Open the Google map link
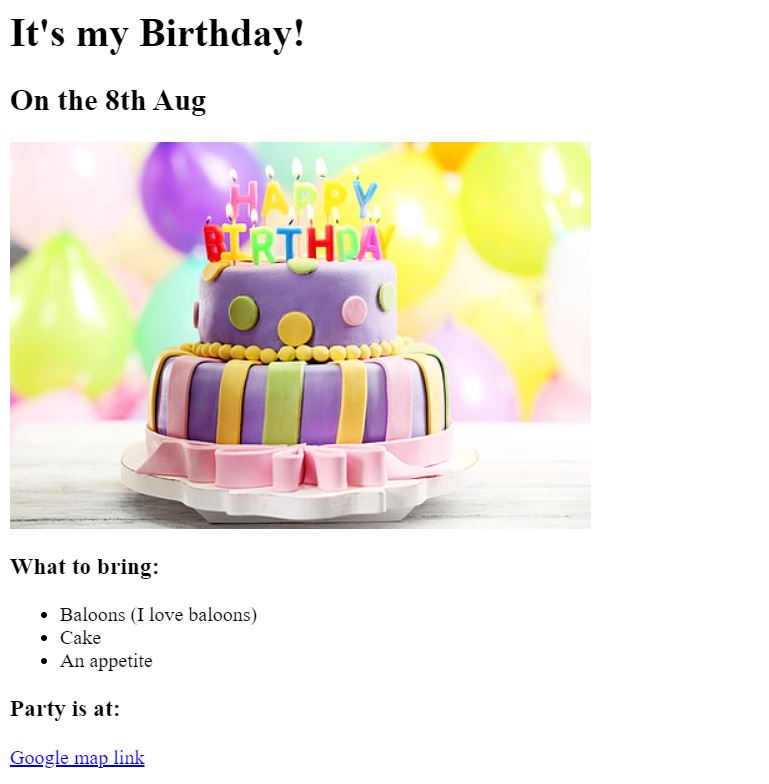Viewport: 769px width, 784px height. click(x=78, y=758)
